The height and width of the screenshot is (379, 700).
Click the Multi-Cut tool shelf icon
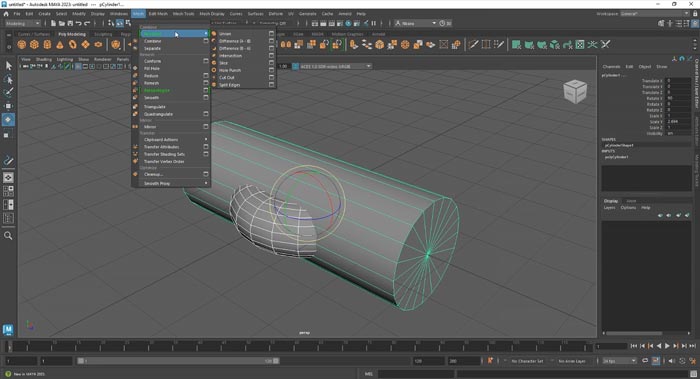[473, 45]
